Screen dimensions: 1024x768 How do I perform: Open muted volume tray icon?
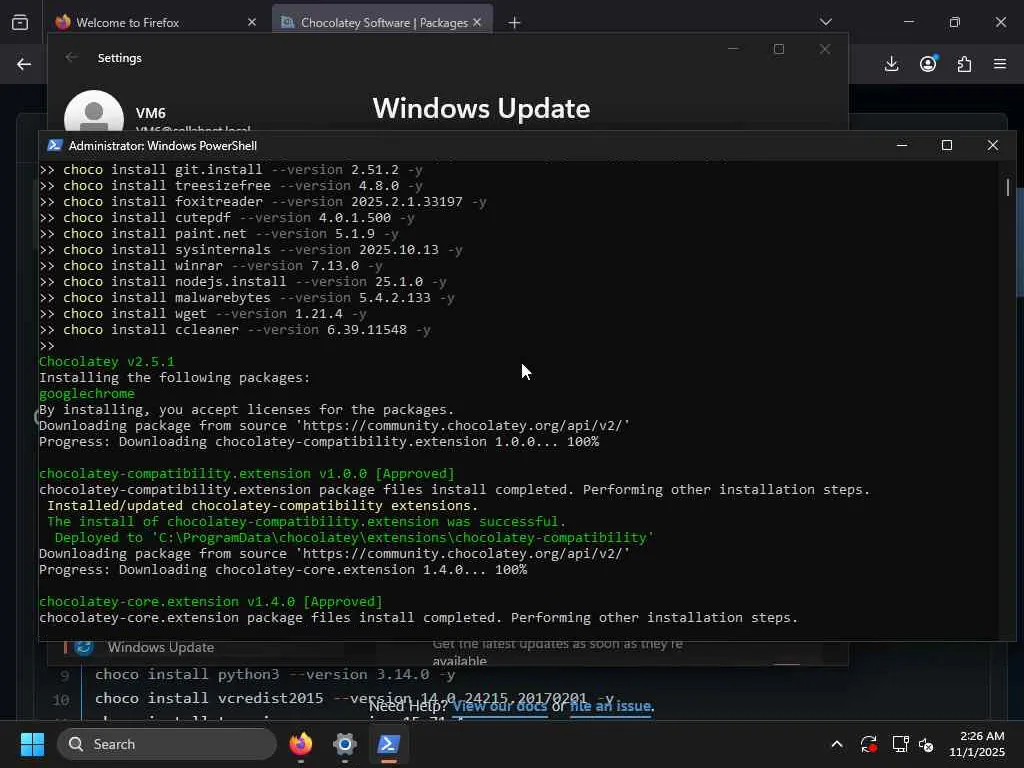coord(926,744)
